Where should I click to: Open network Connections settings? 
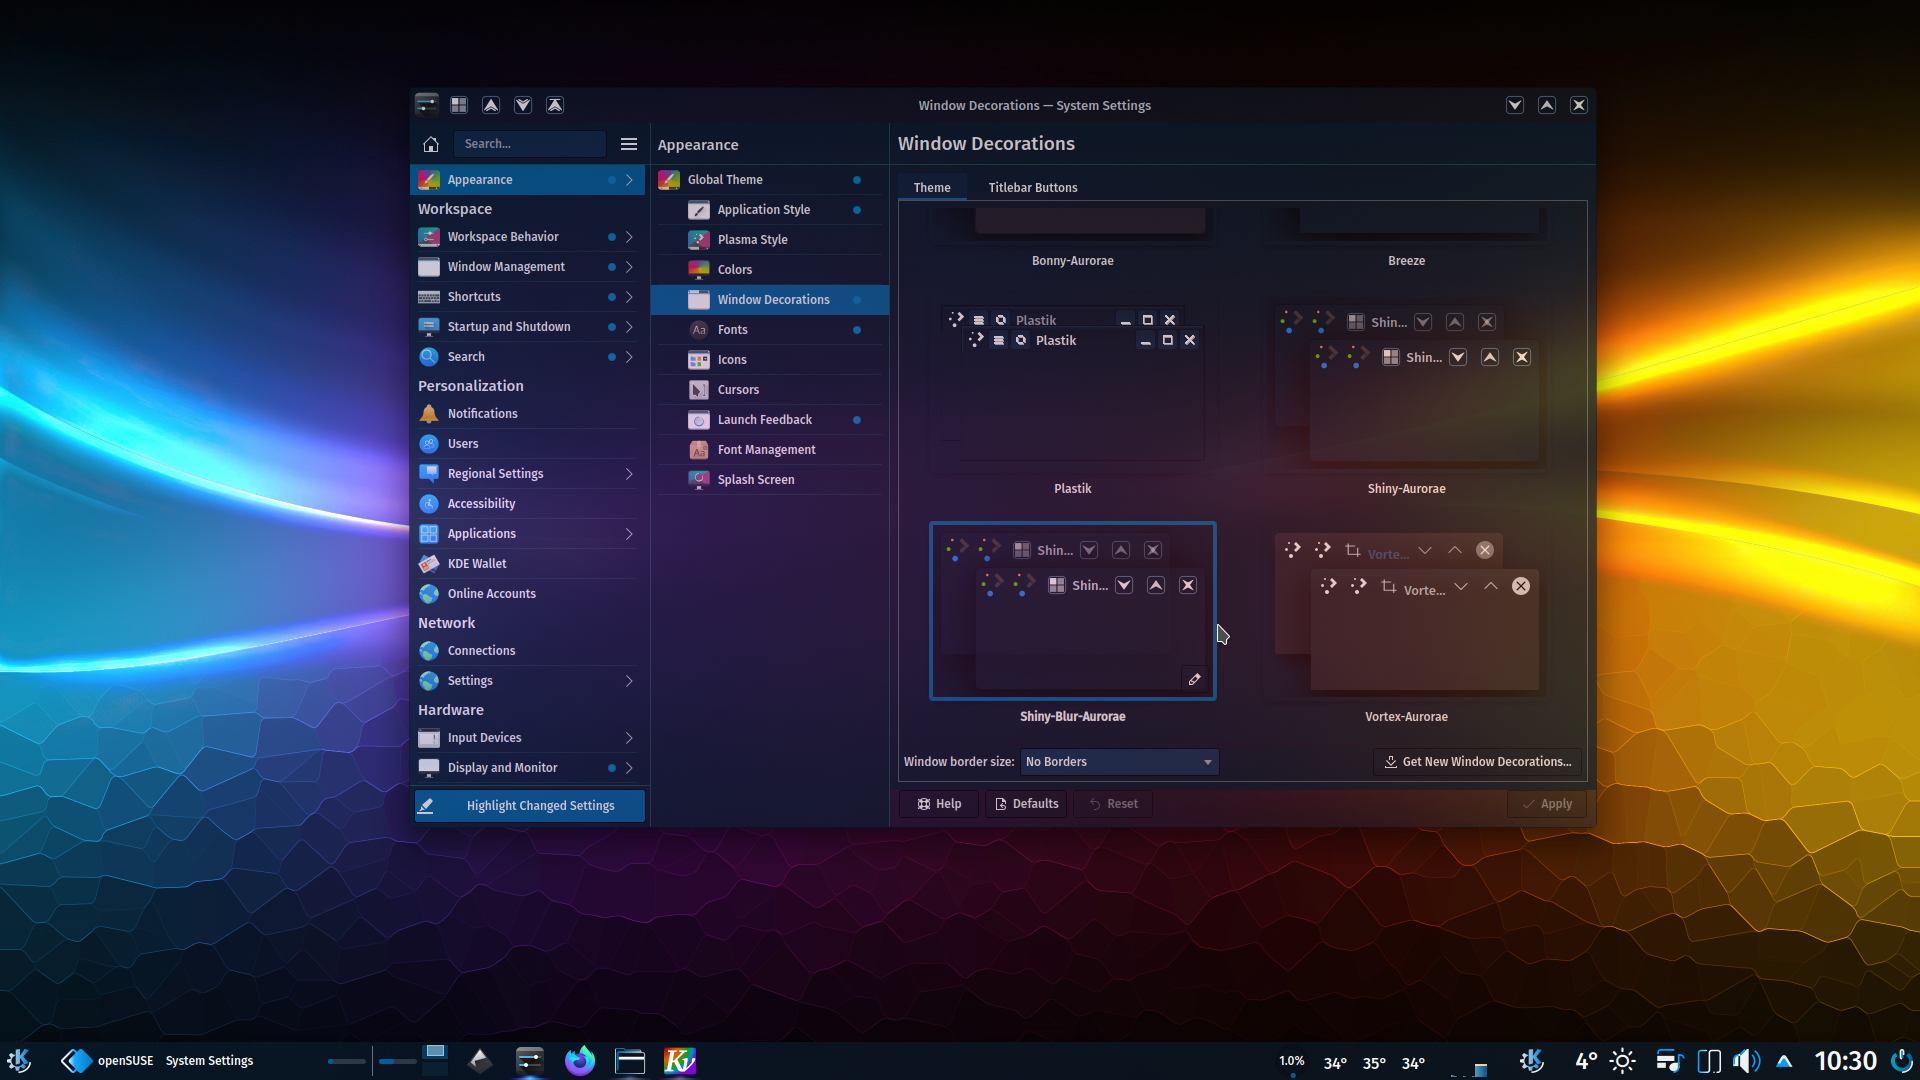527,651
